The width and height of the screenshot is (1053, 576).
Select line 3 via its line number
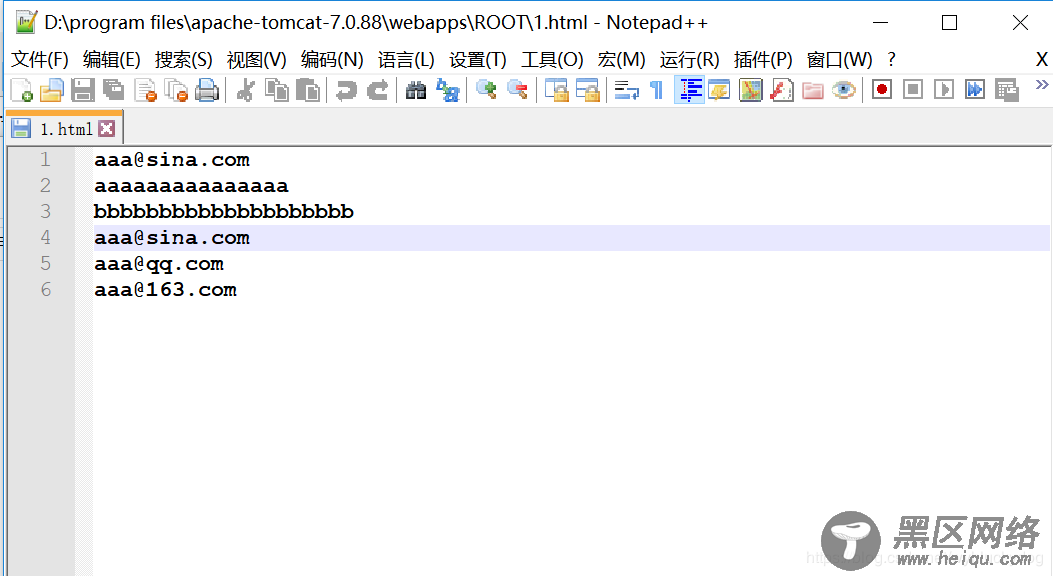(x=45, y=211)
